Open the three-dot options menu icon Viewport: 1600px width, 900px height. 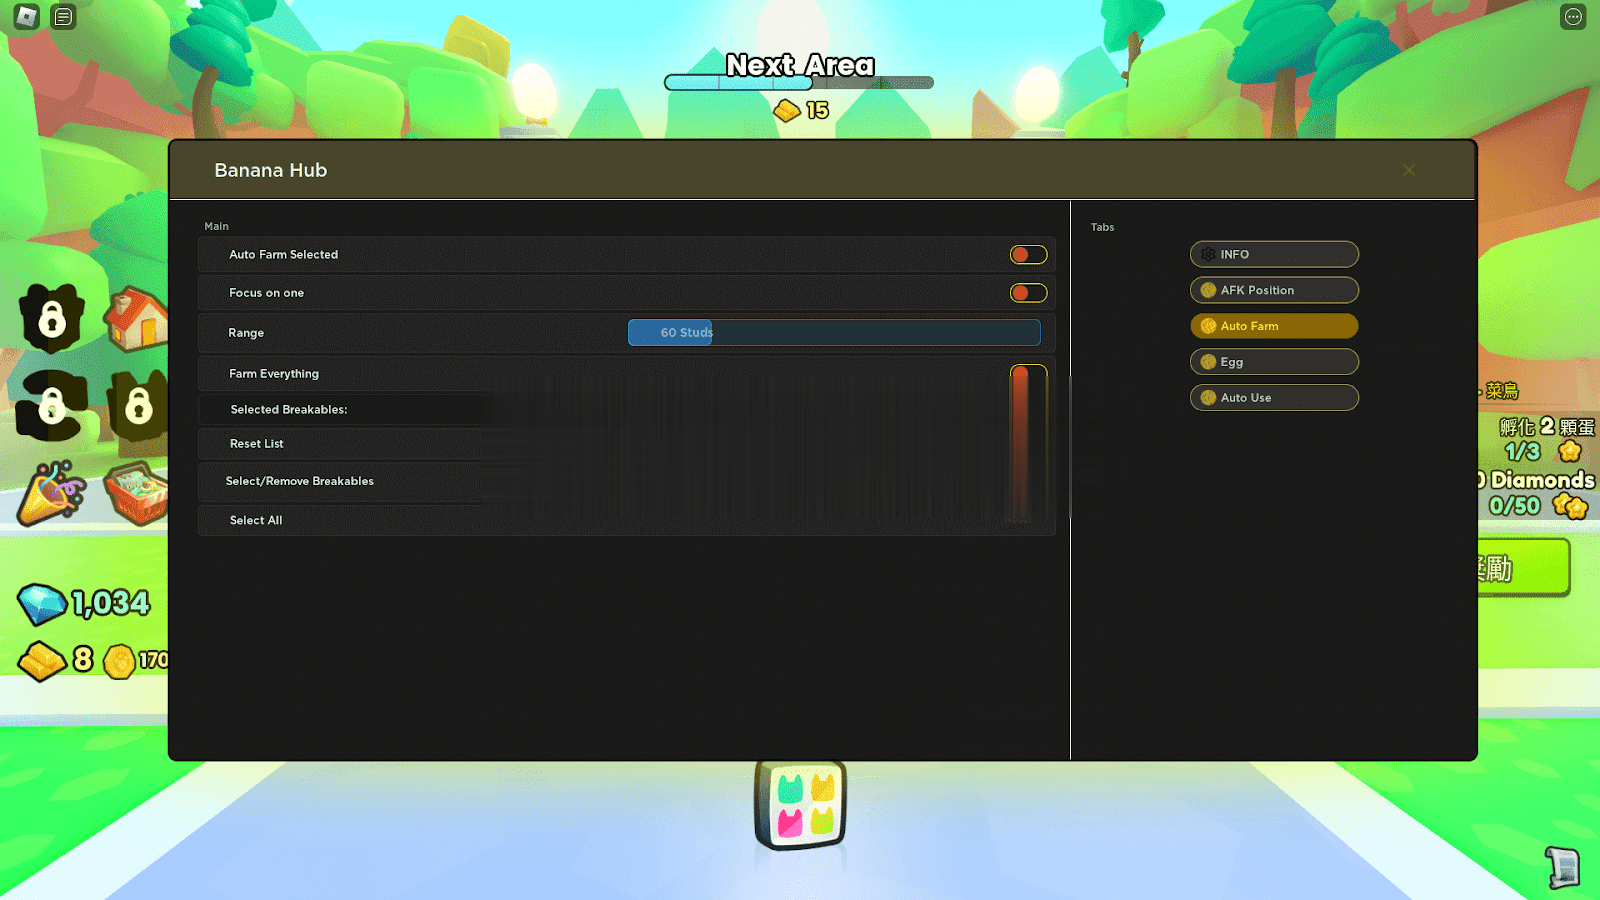point(1573,17)
